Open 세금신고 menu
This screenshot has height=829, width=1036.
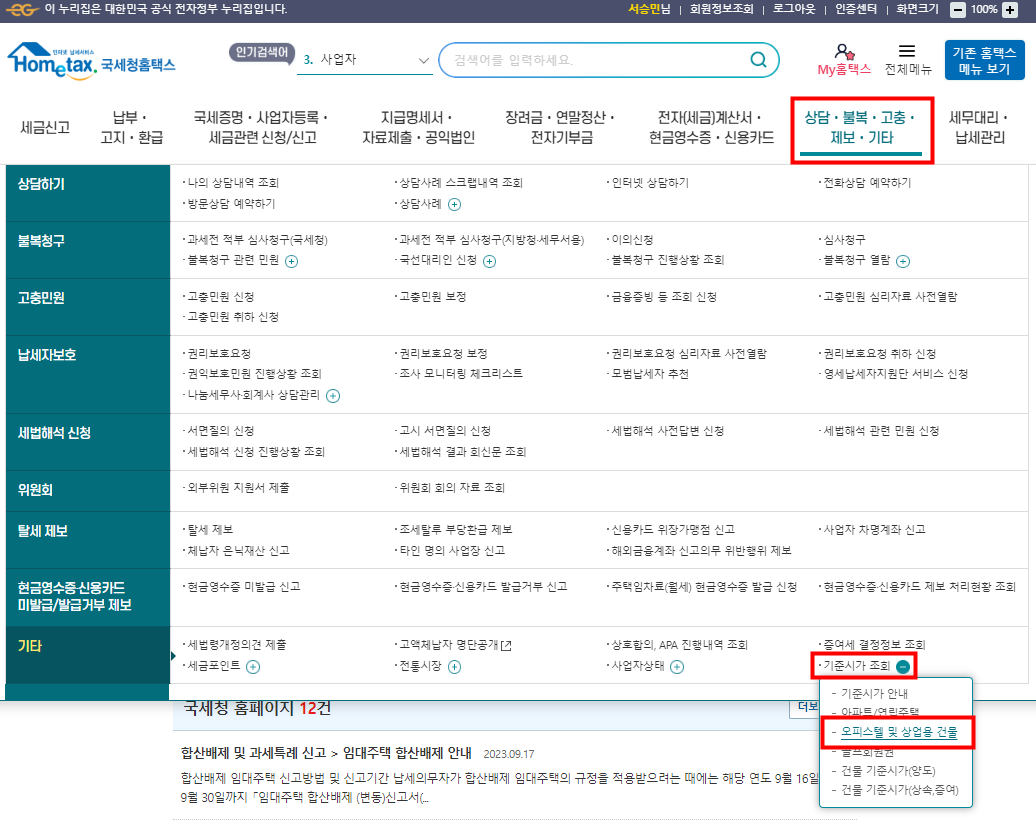pos(45,127)
